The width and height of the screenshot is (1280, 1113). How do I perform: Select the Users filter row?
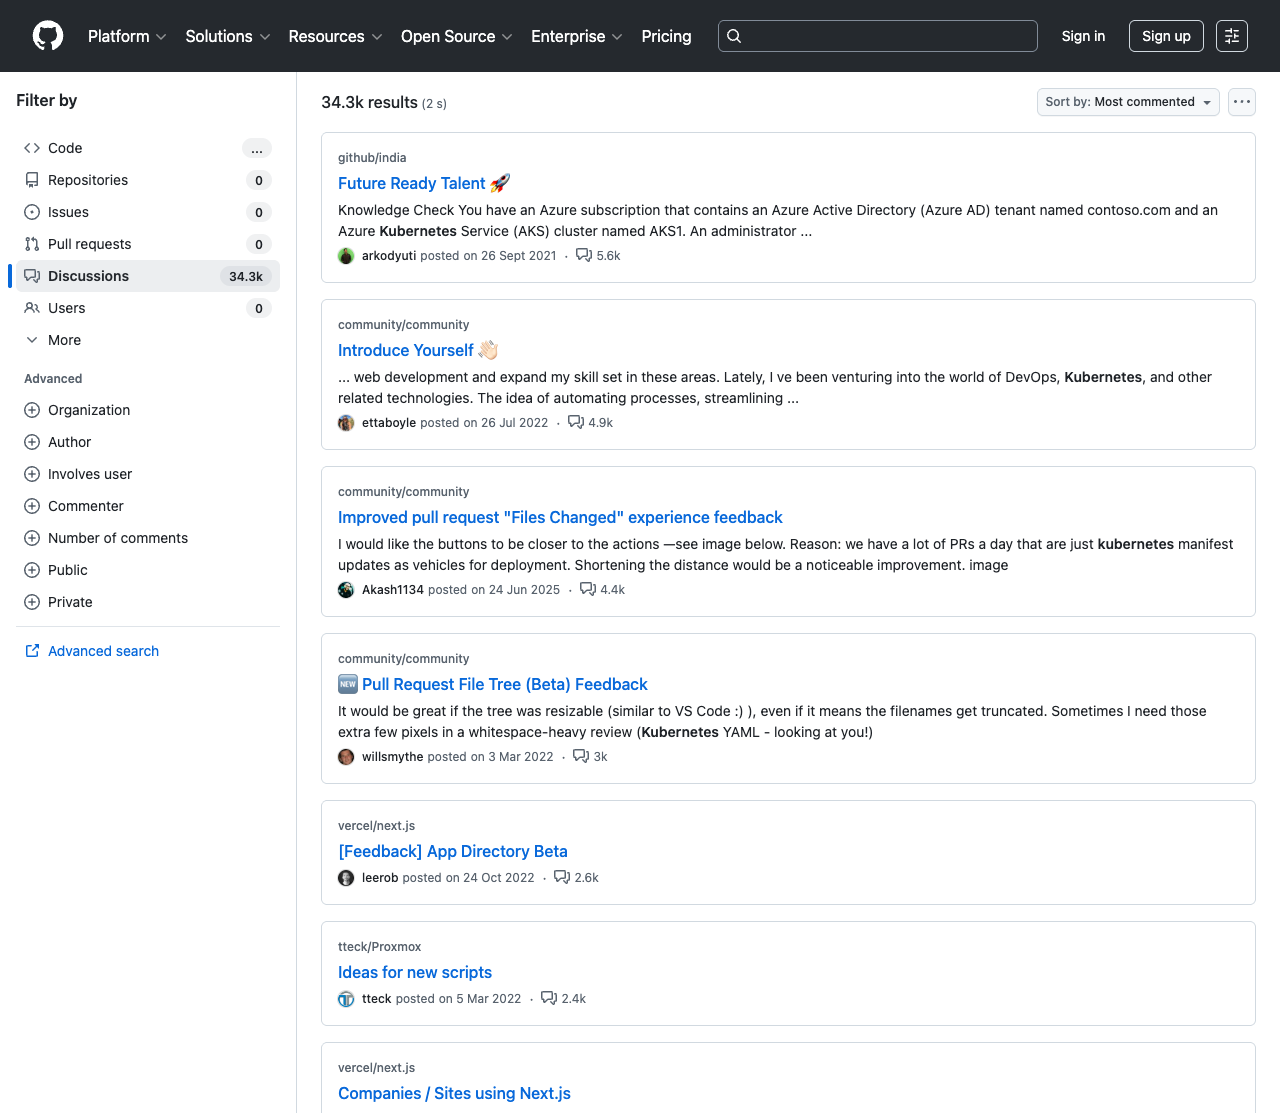coord(148,308)
